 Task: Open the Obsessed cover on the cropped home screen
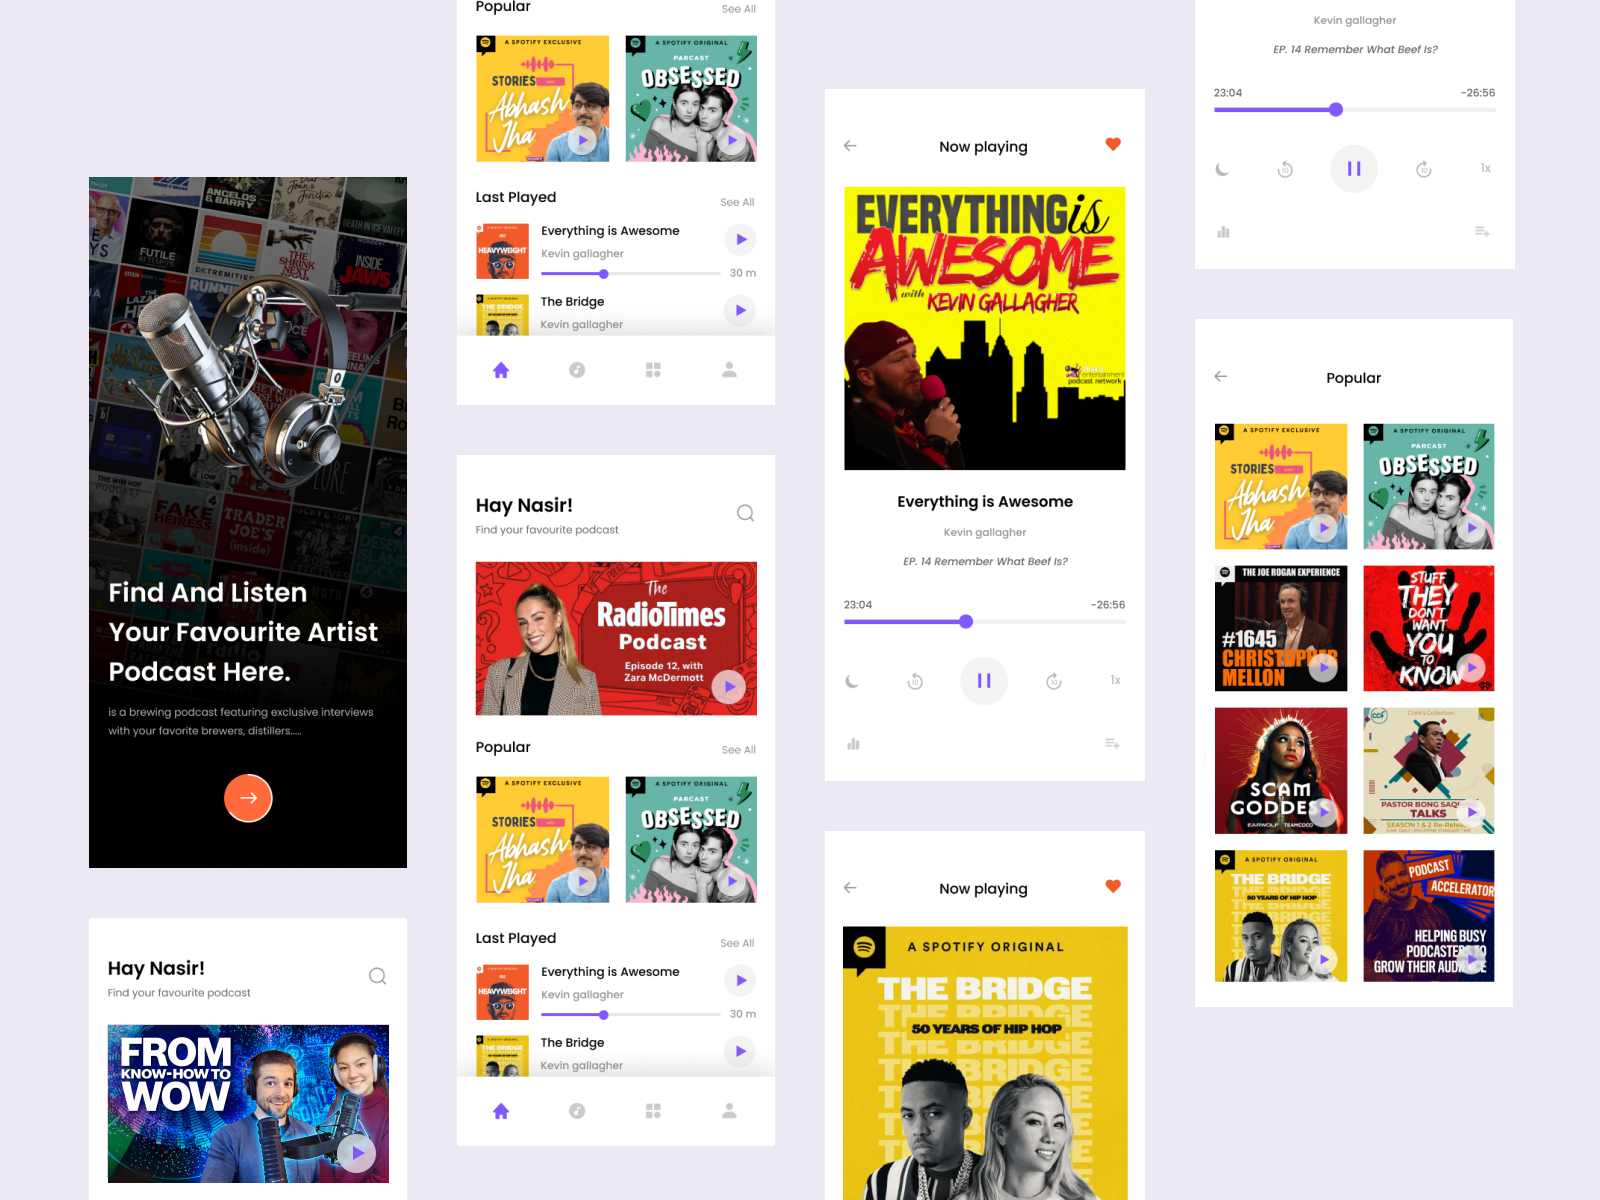tap(691, 99)
